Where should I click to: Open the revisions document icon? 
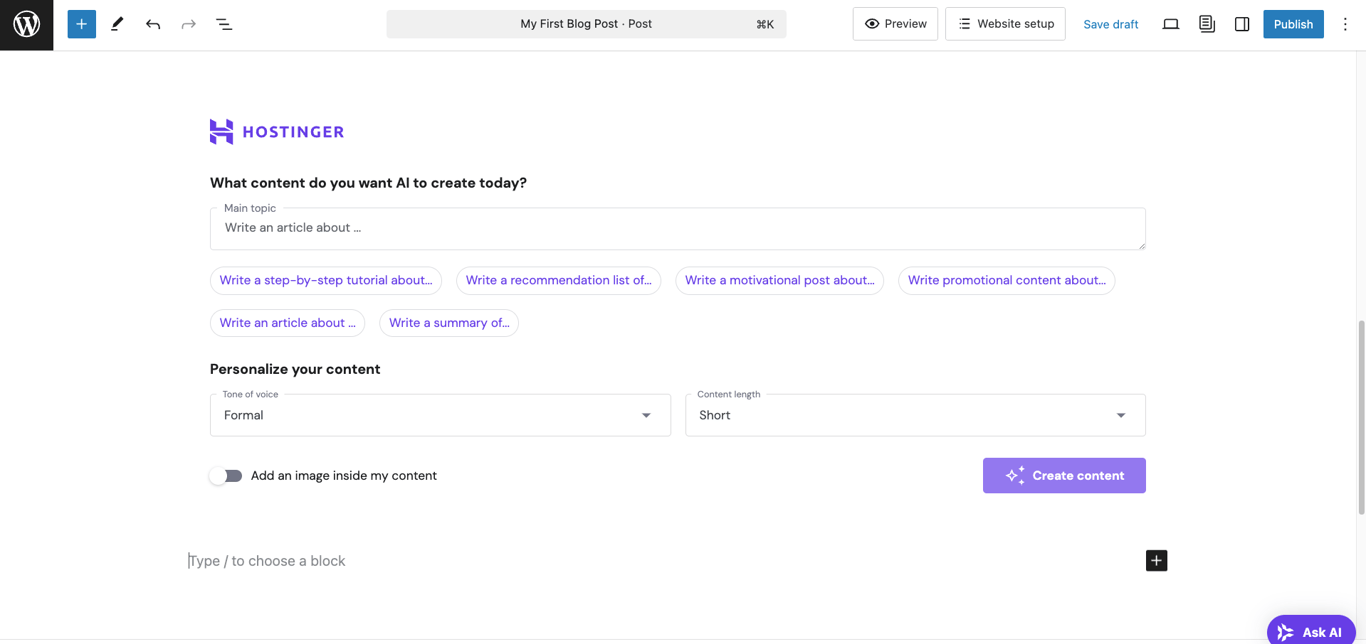pyautogui.click(x=1207, y=23)
